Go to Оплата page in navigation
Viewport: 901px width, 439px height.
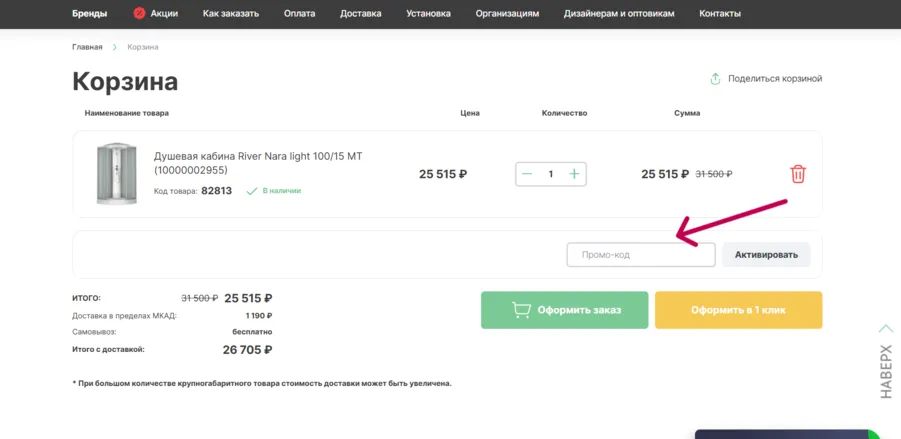(x=299, y=13)
